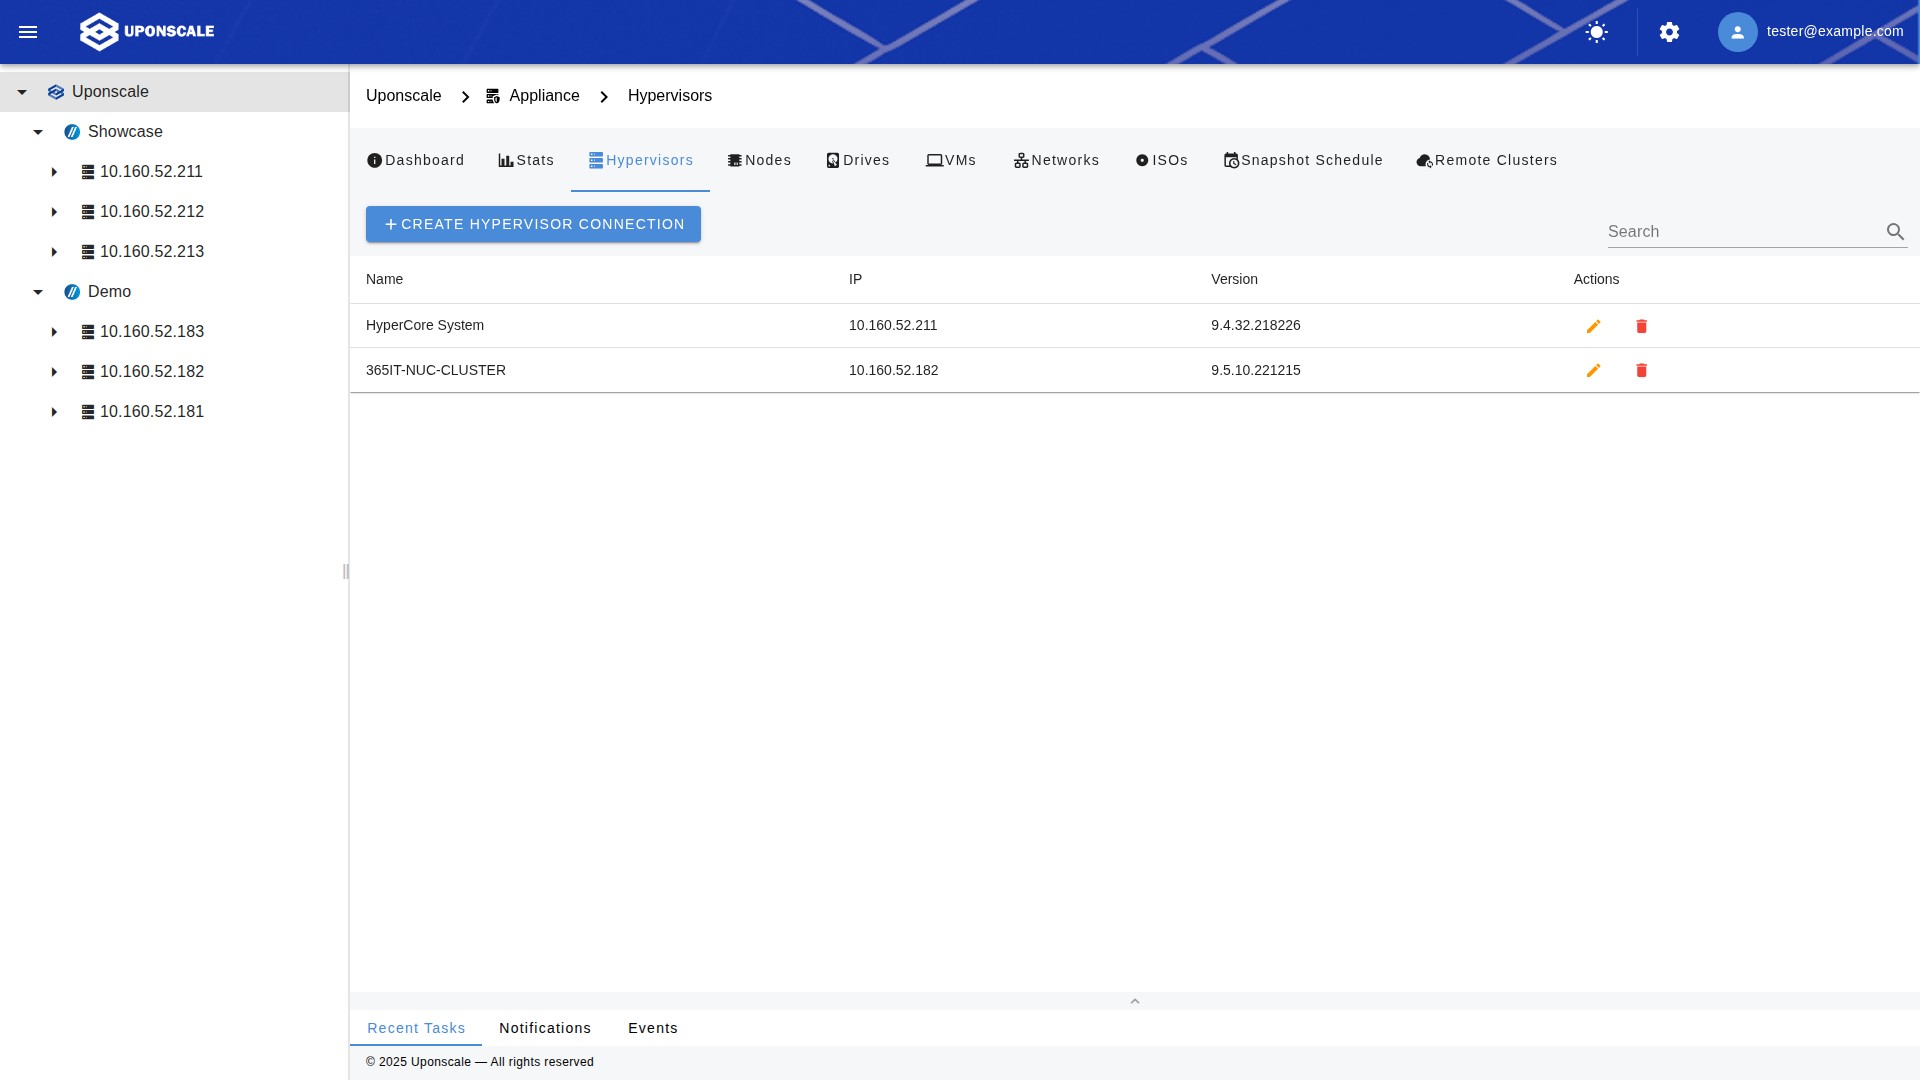Collapse the Demo tree group

[38, 292]
